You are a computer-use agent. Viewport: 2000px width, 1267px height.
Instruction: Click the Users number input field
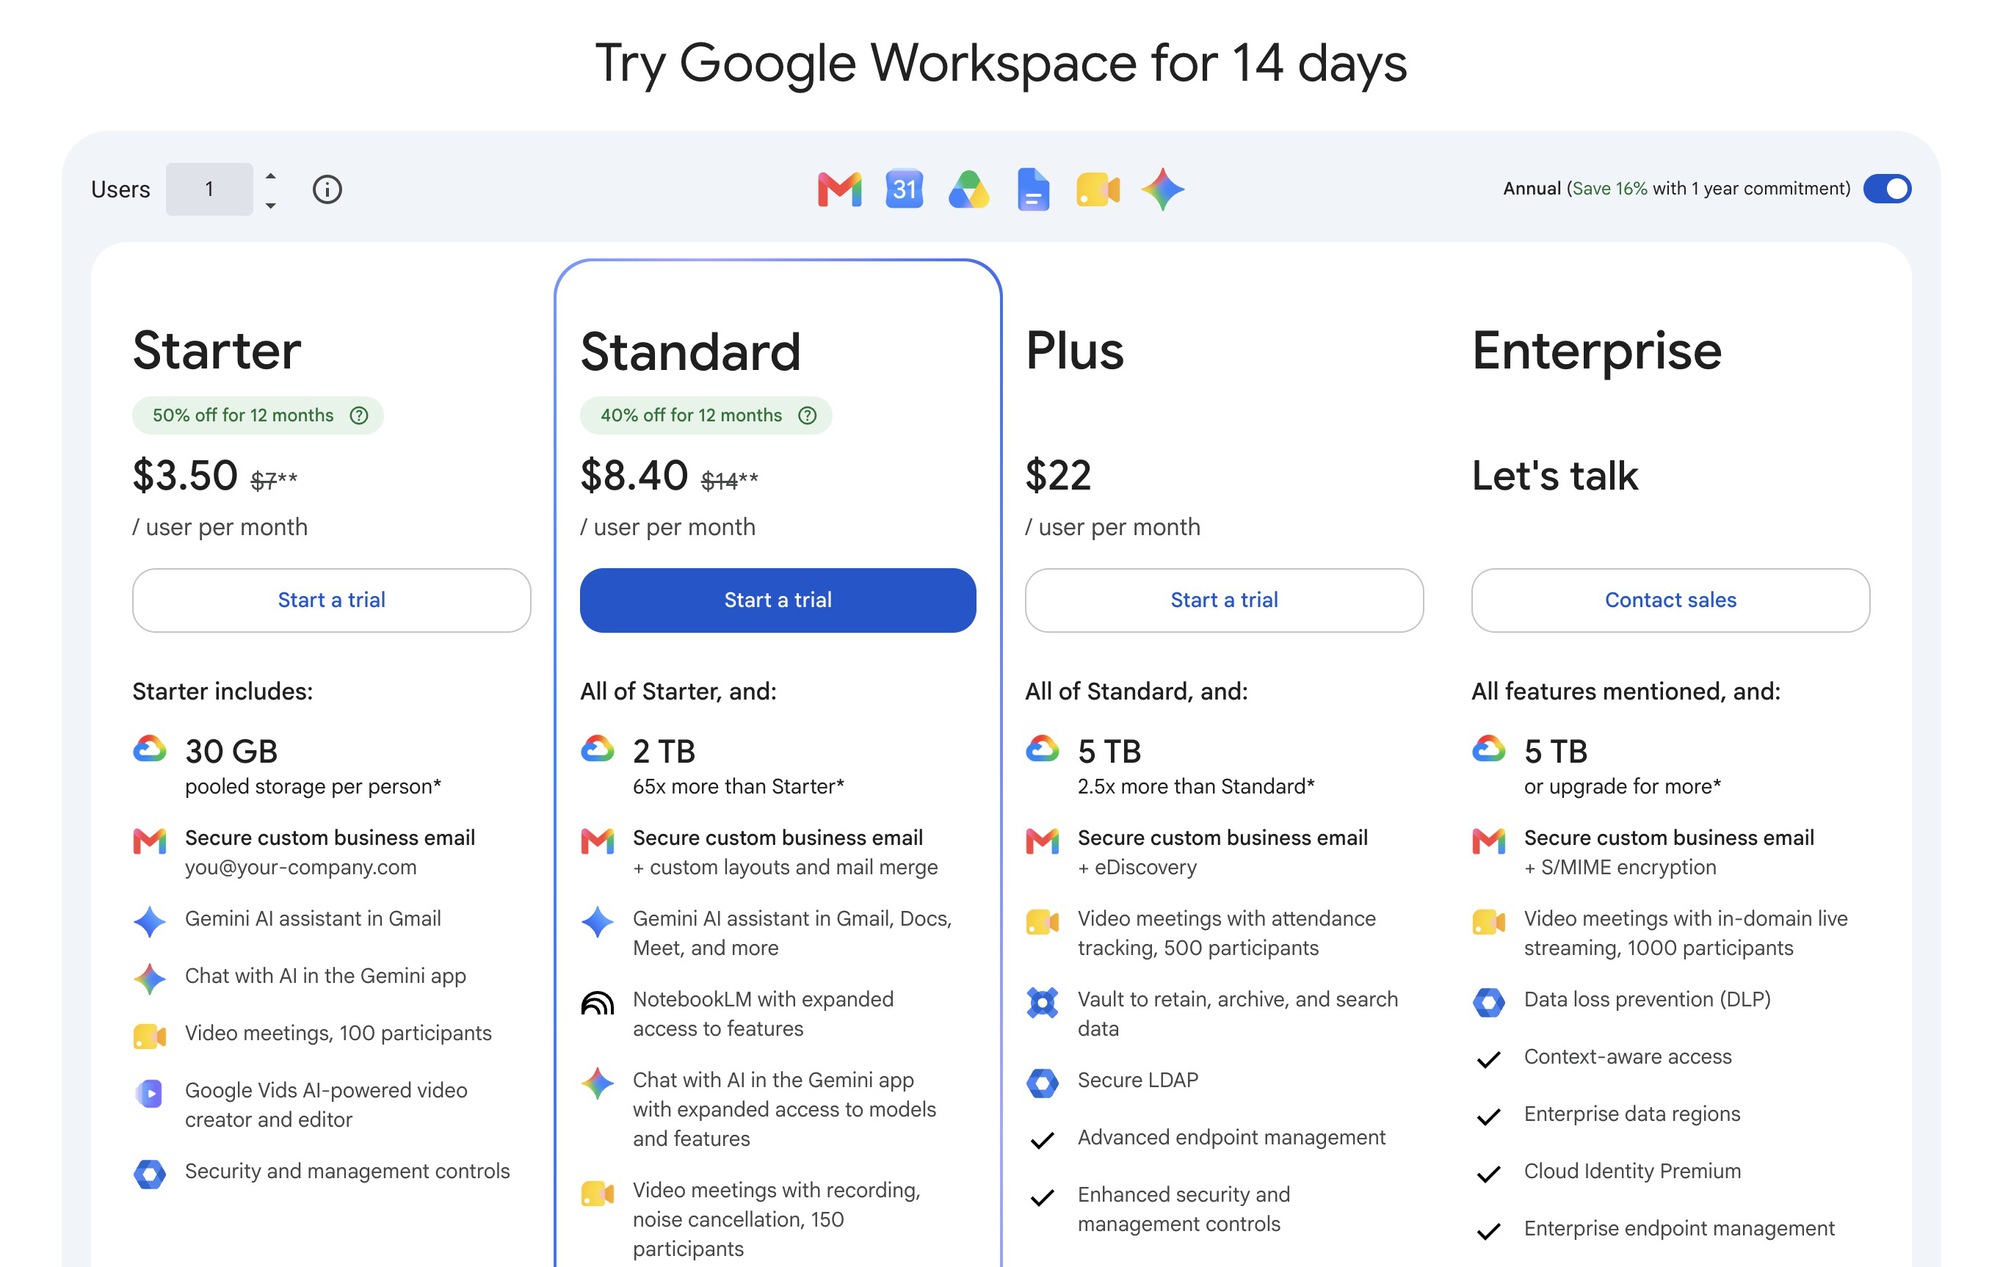click(209, 189)
